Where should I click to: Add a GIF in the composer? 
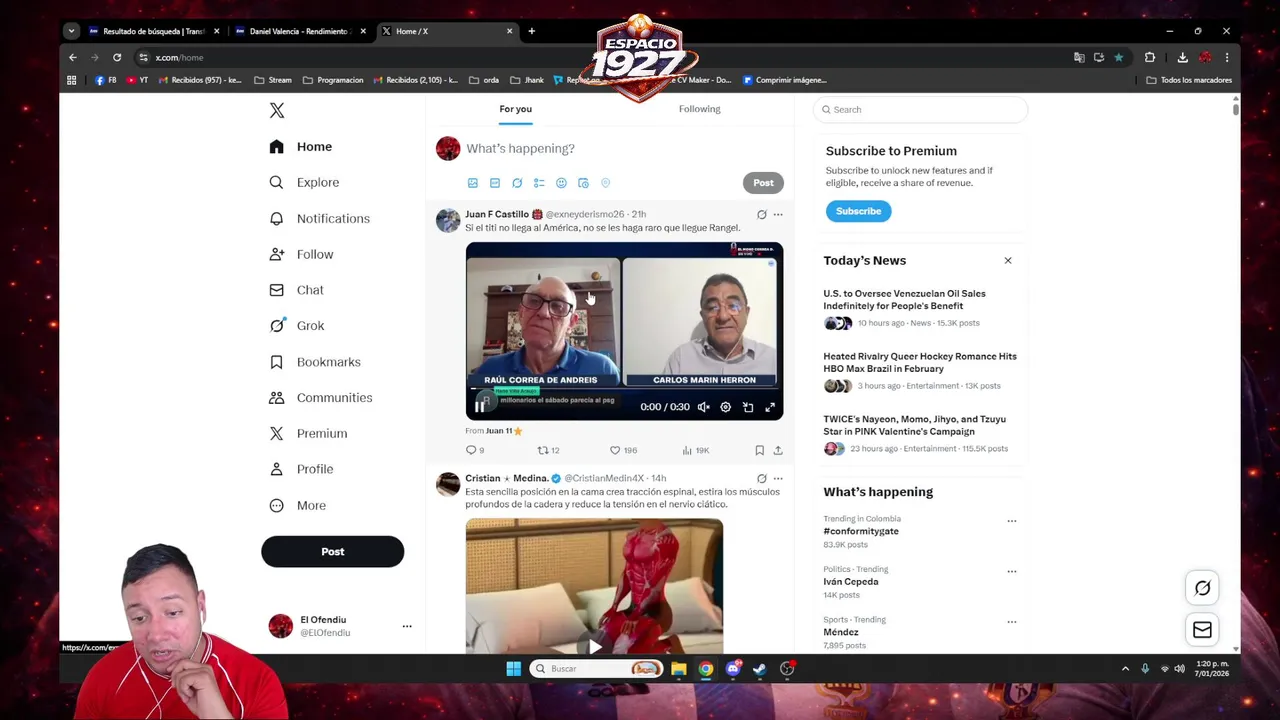[x=495, y=183]
